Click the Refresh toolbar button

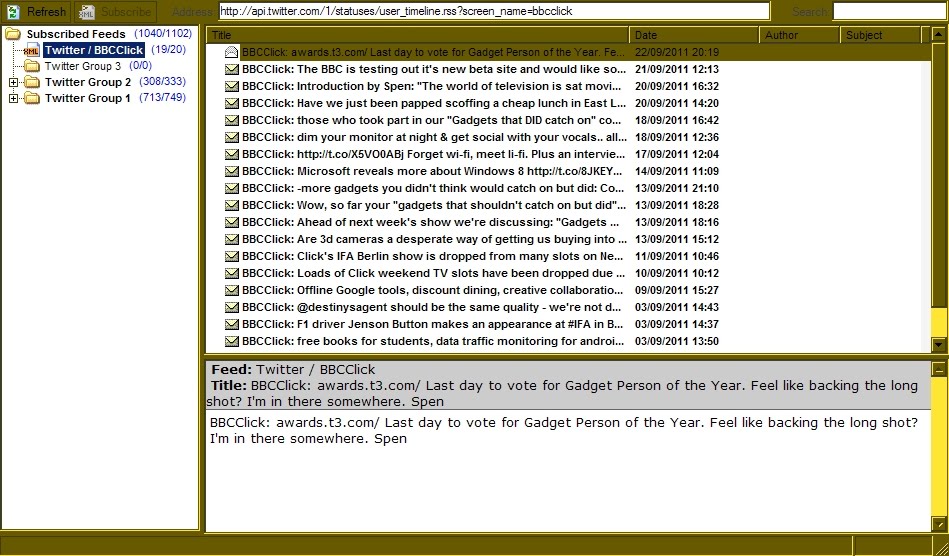click(37, 11)
